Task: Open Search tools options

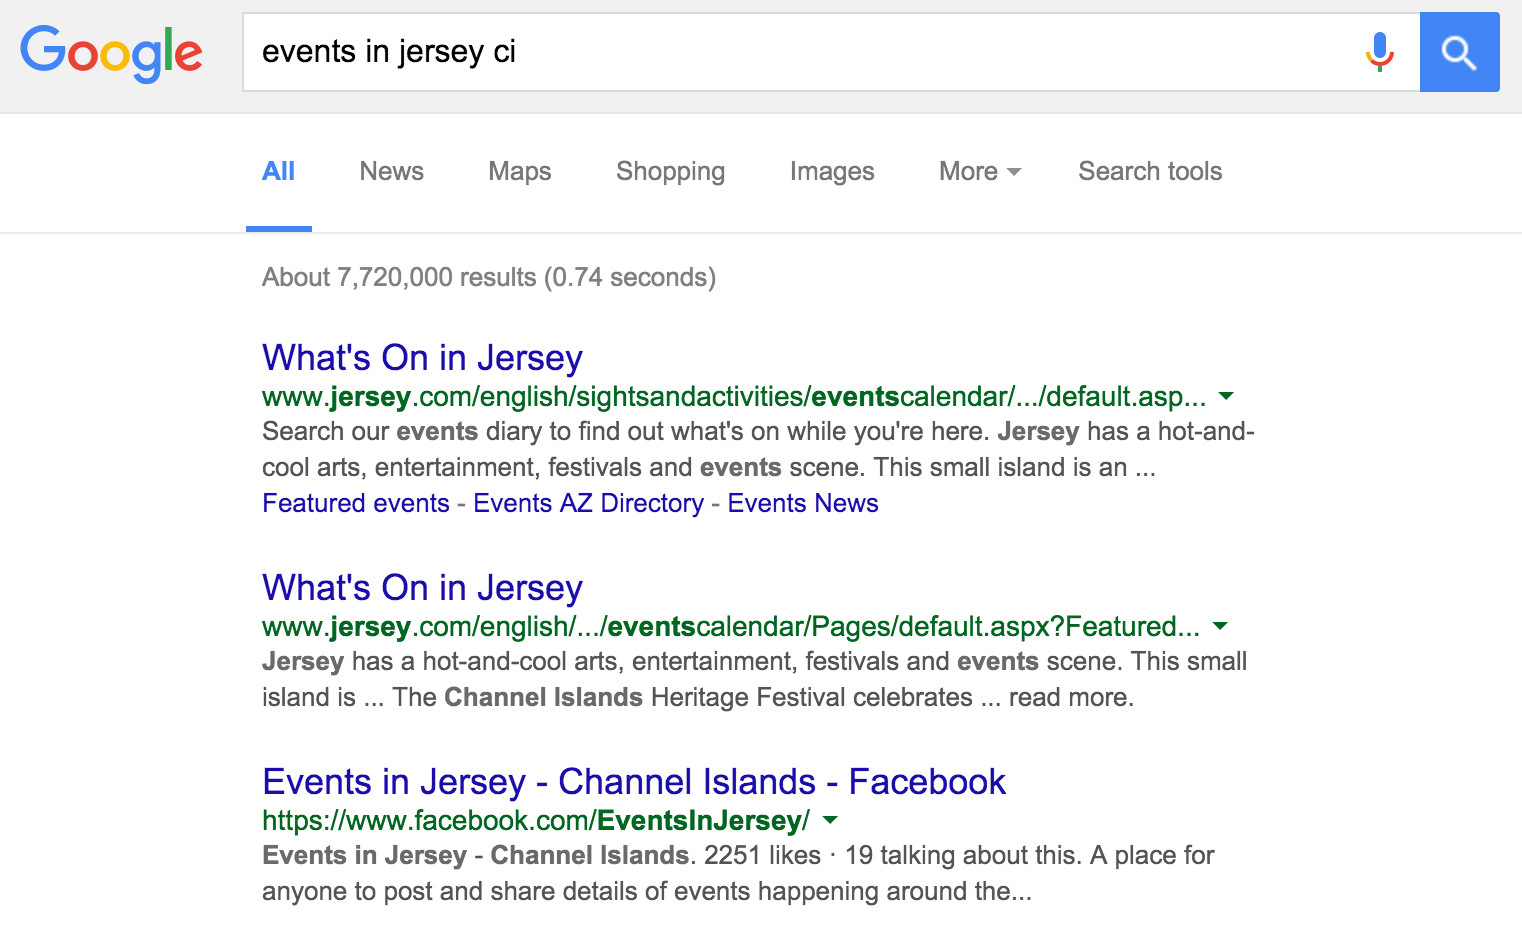Action: [1150, 171]
